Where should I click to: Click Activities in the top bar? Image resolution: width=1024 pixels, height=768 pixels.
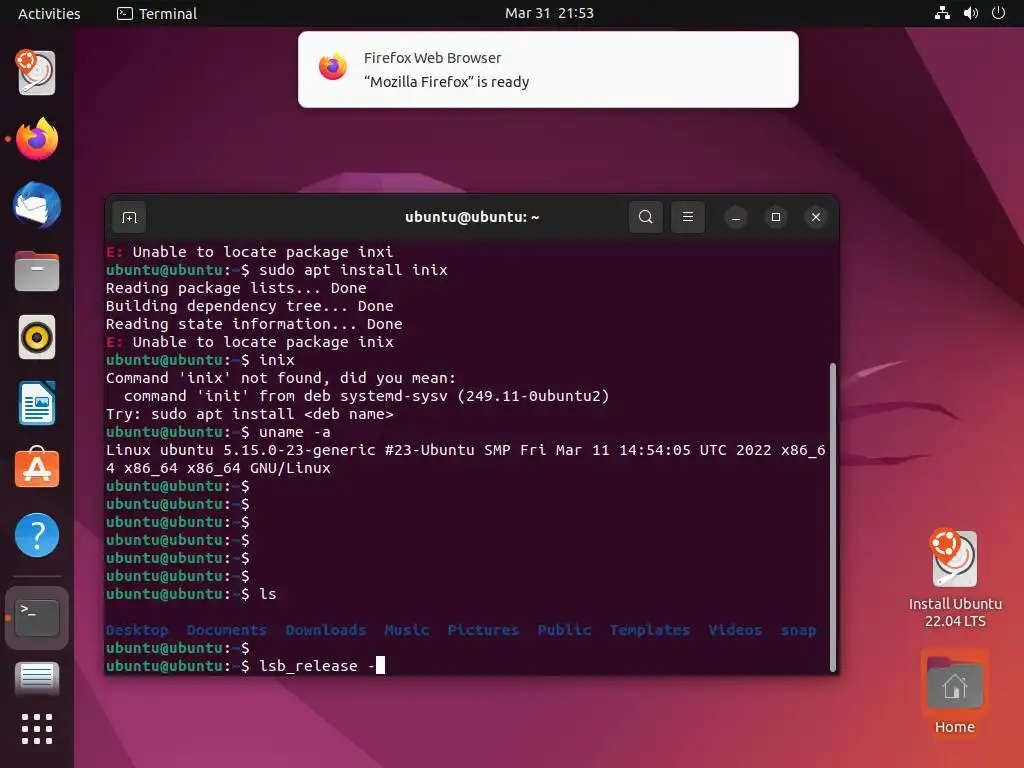click(x=49, y=13)
